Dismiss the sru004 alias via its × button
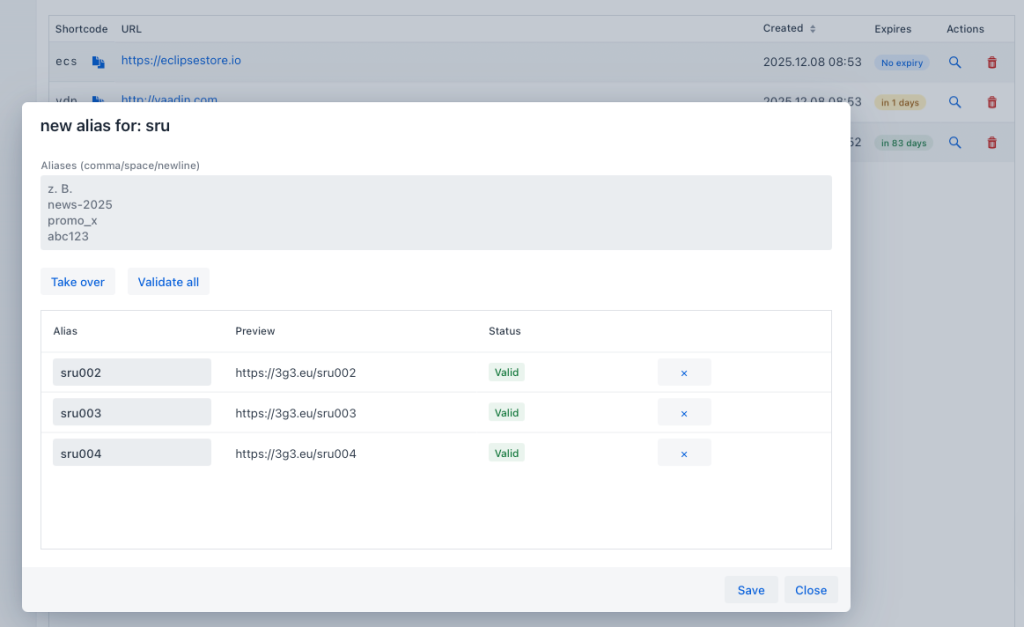 [x=684, y=452]
